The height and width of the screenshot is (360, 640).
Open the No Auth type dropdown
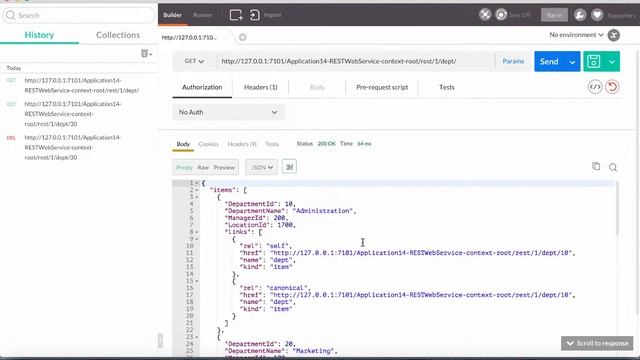pyautogui.click(x=229, y=112)
